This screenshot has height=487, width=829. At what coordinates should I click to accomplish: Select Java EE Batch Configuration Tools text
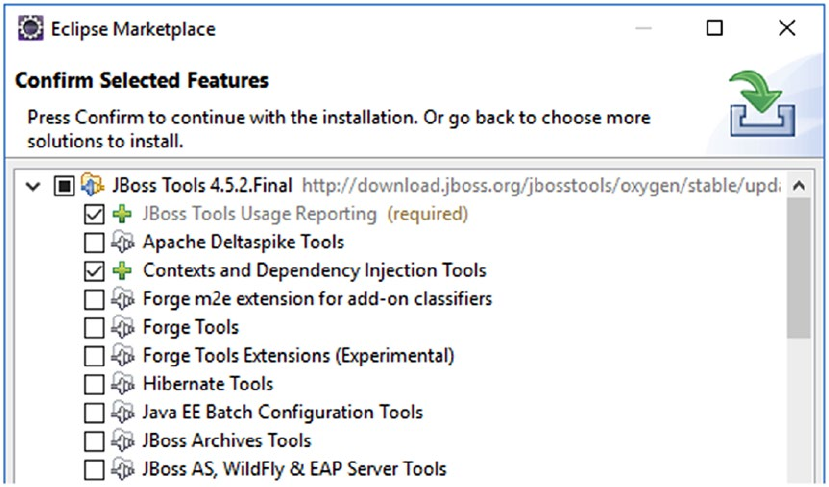coord(283,412)
